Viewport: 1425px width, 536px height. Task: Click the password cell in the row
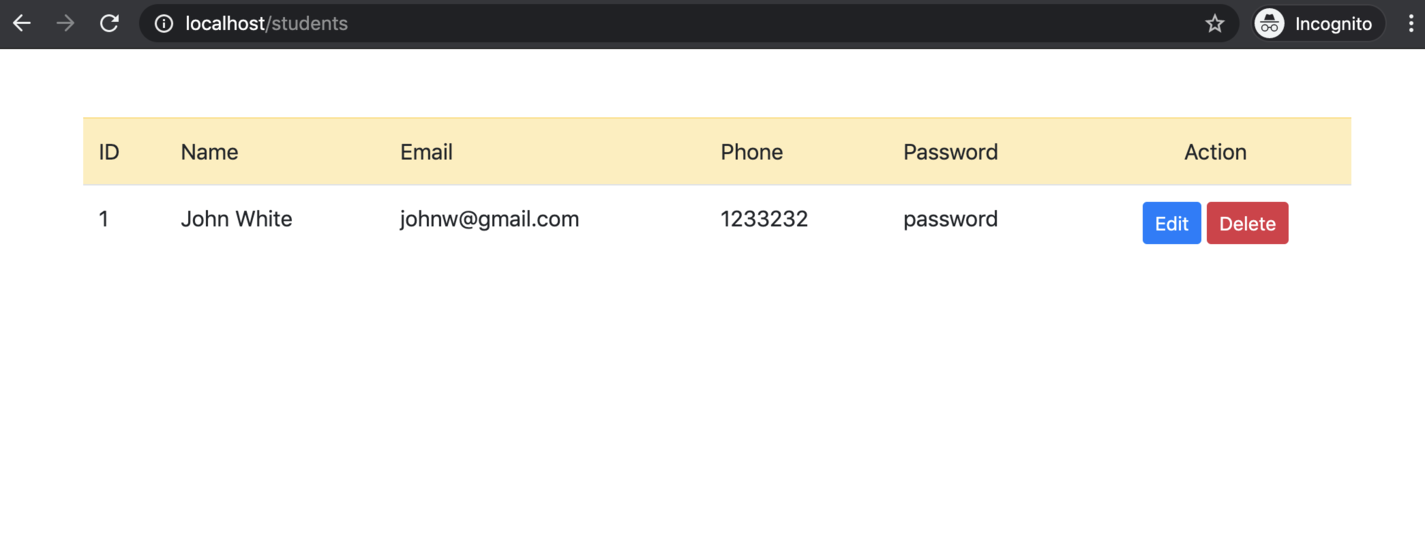950,219
